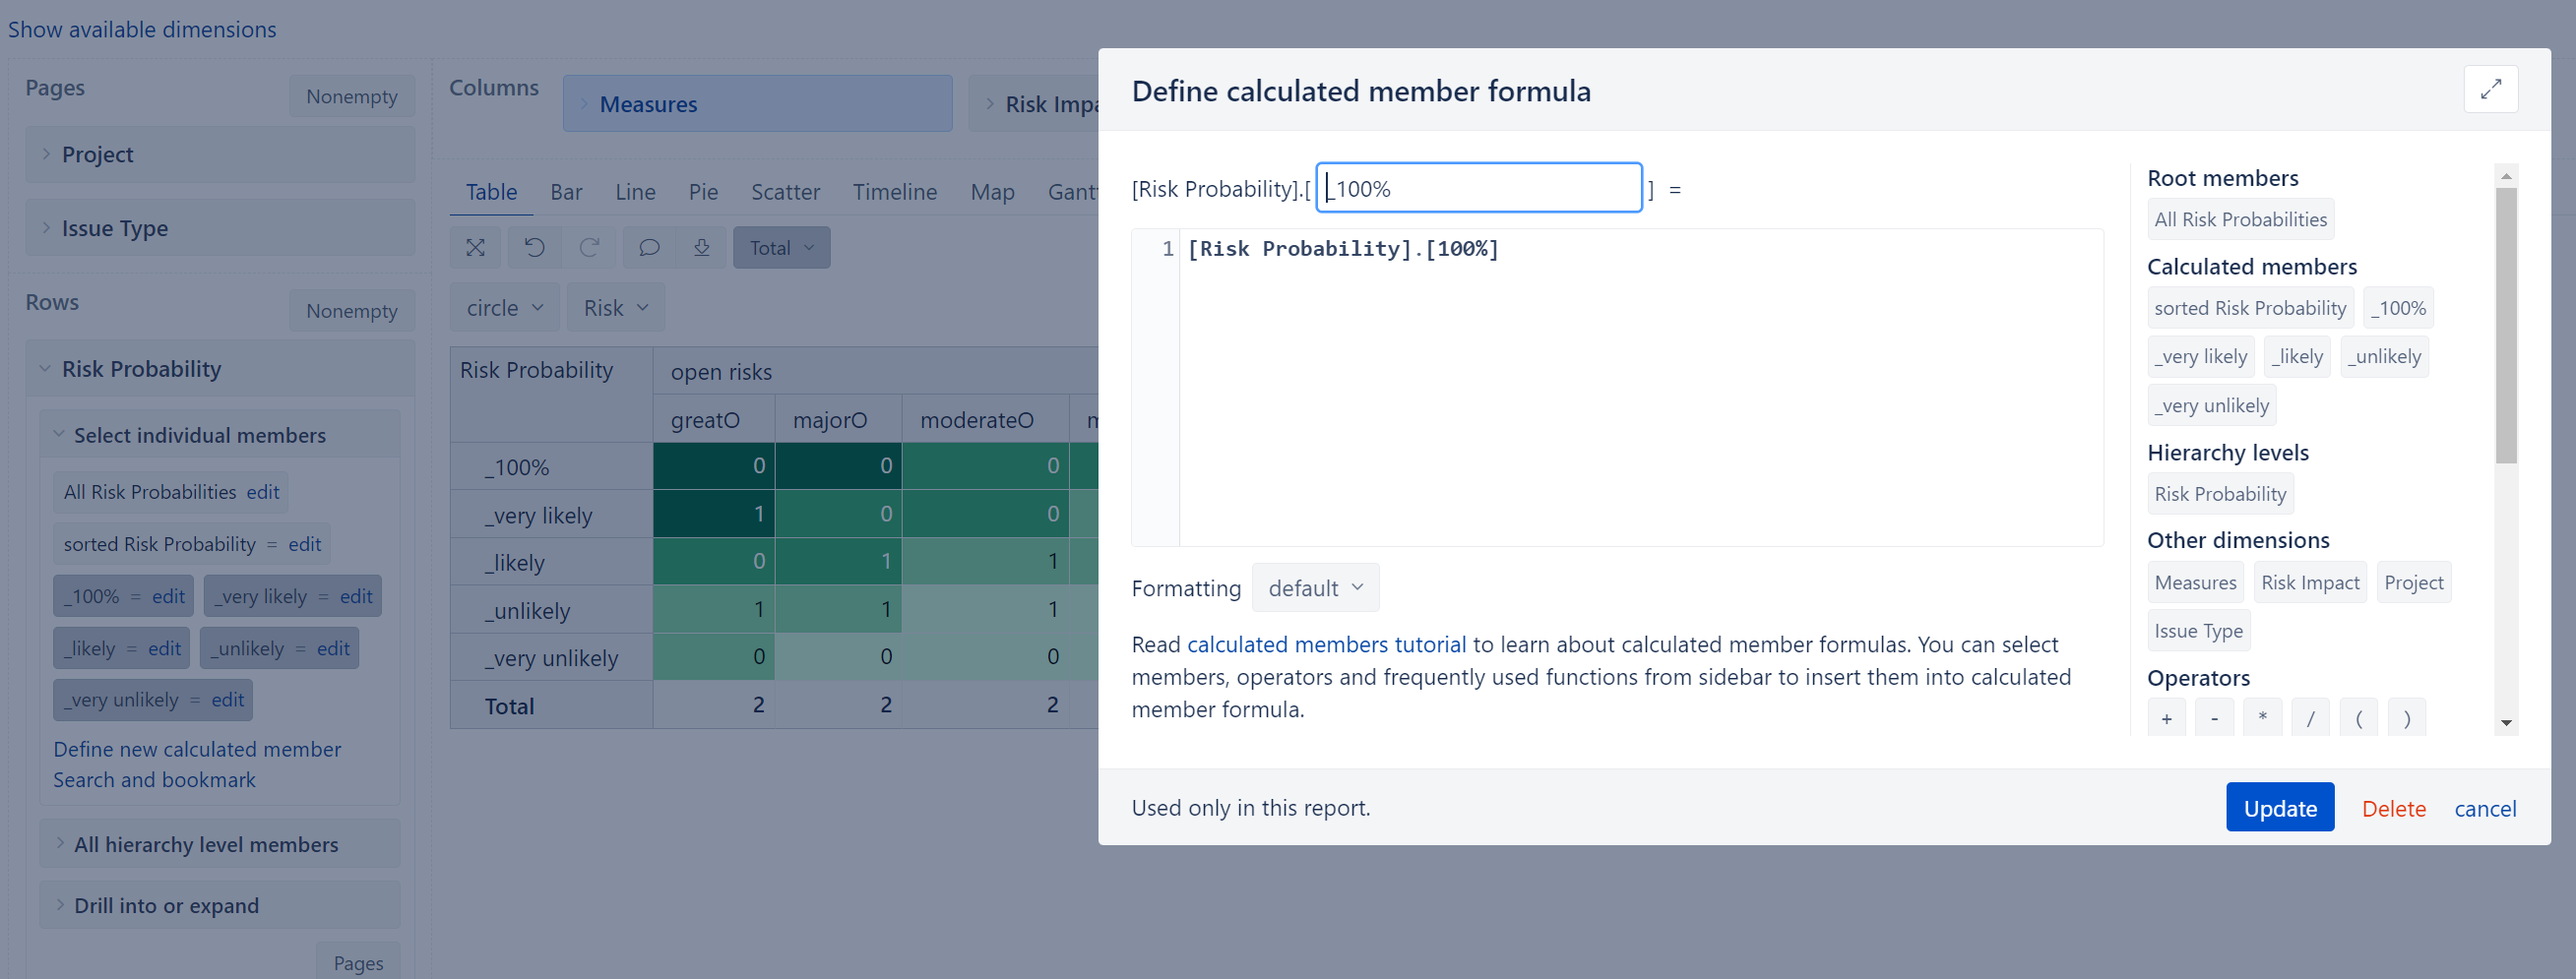This screenshot has height=979, width=2576.
Task: Insert sorted Risk Probability calculated member
Action: (x=2249, y=308)
